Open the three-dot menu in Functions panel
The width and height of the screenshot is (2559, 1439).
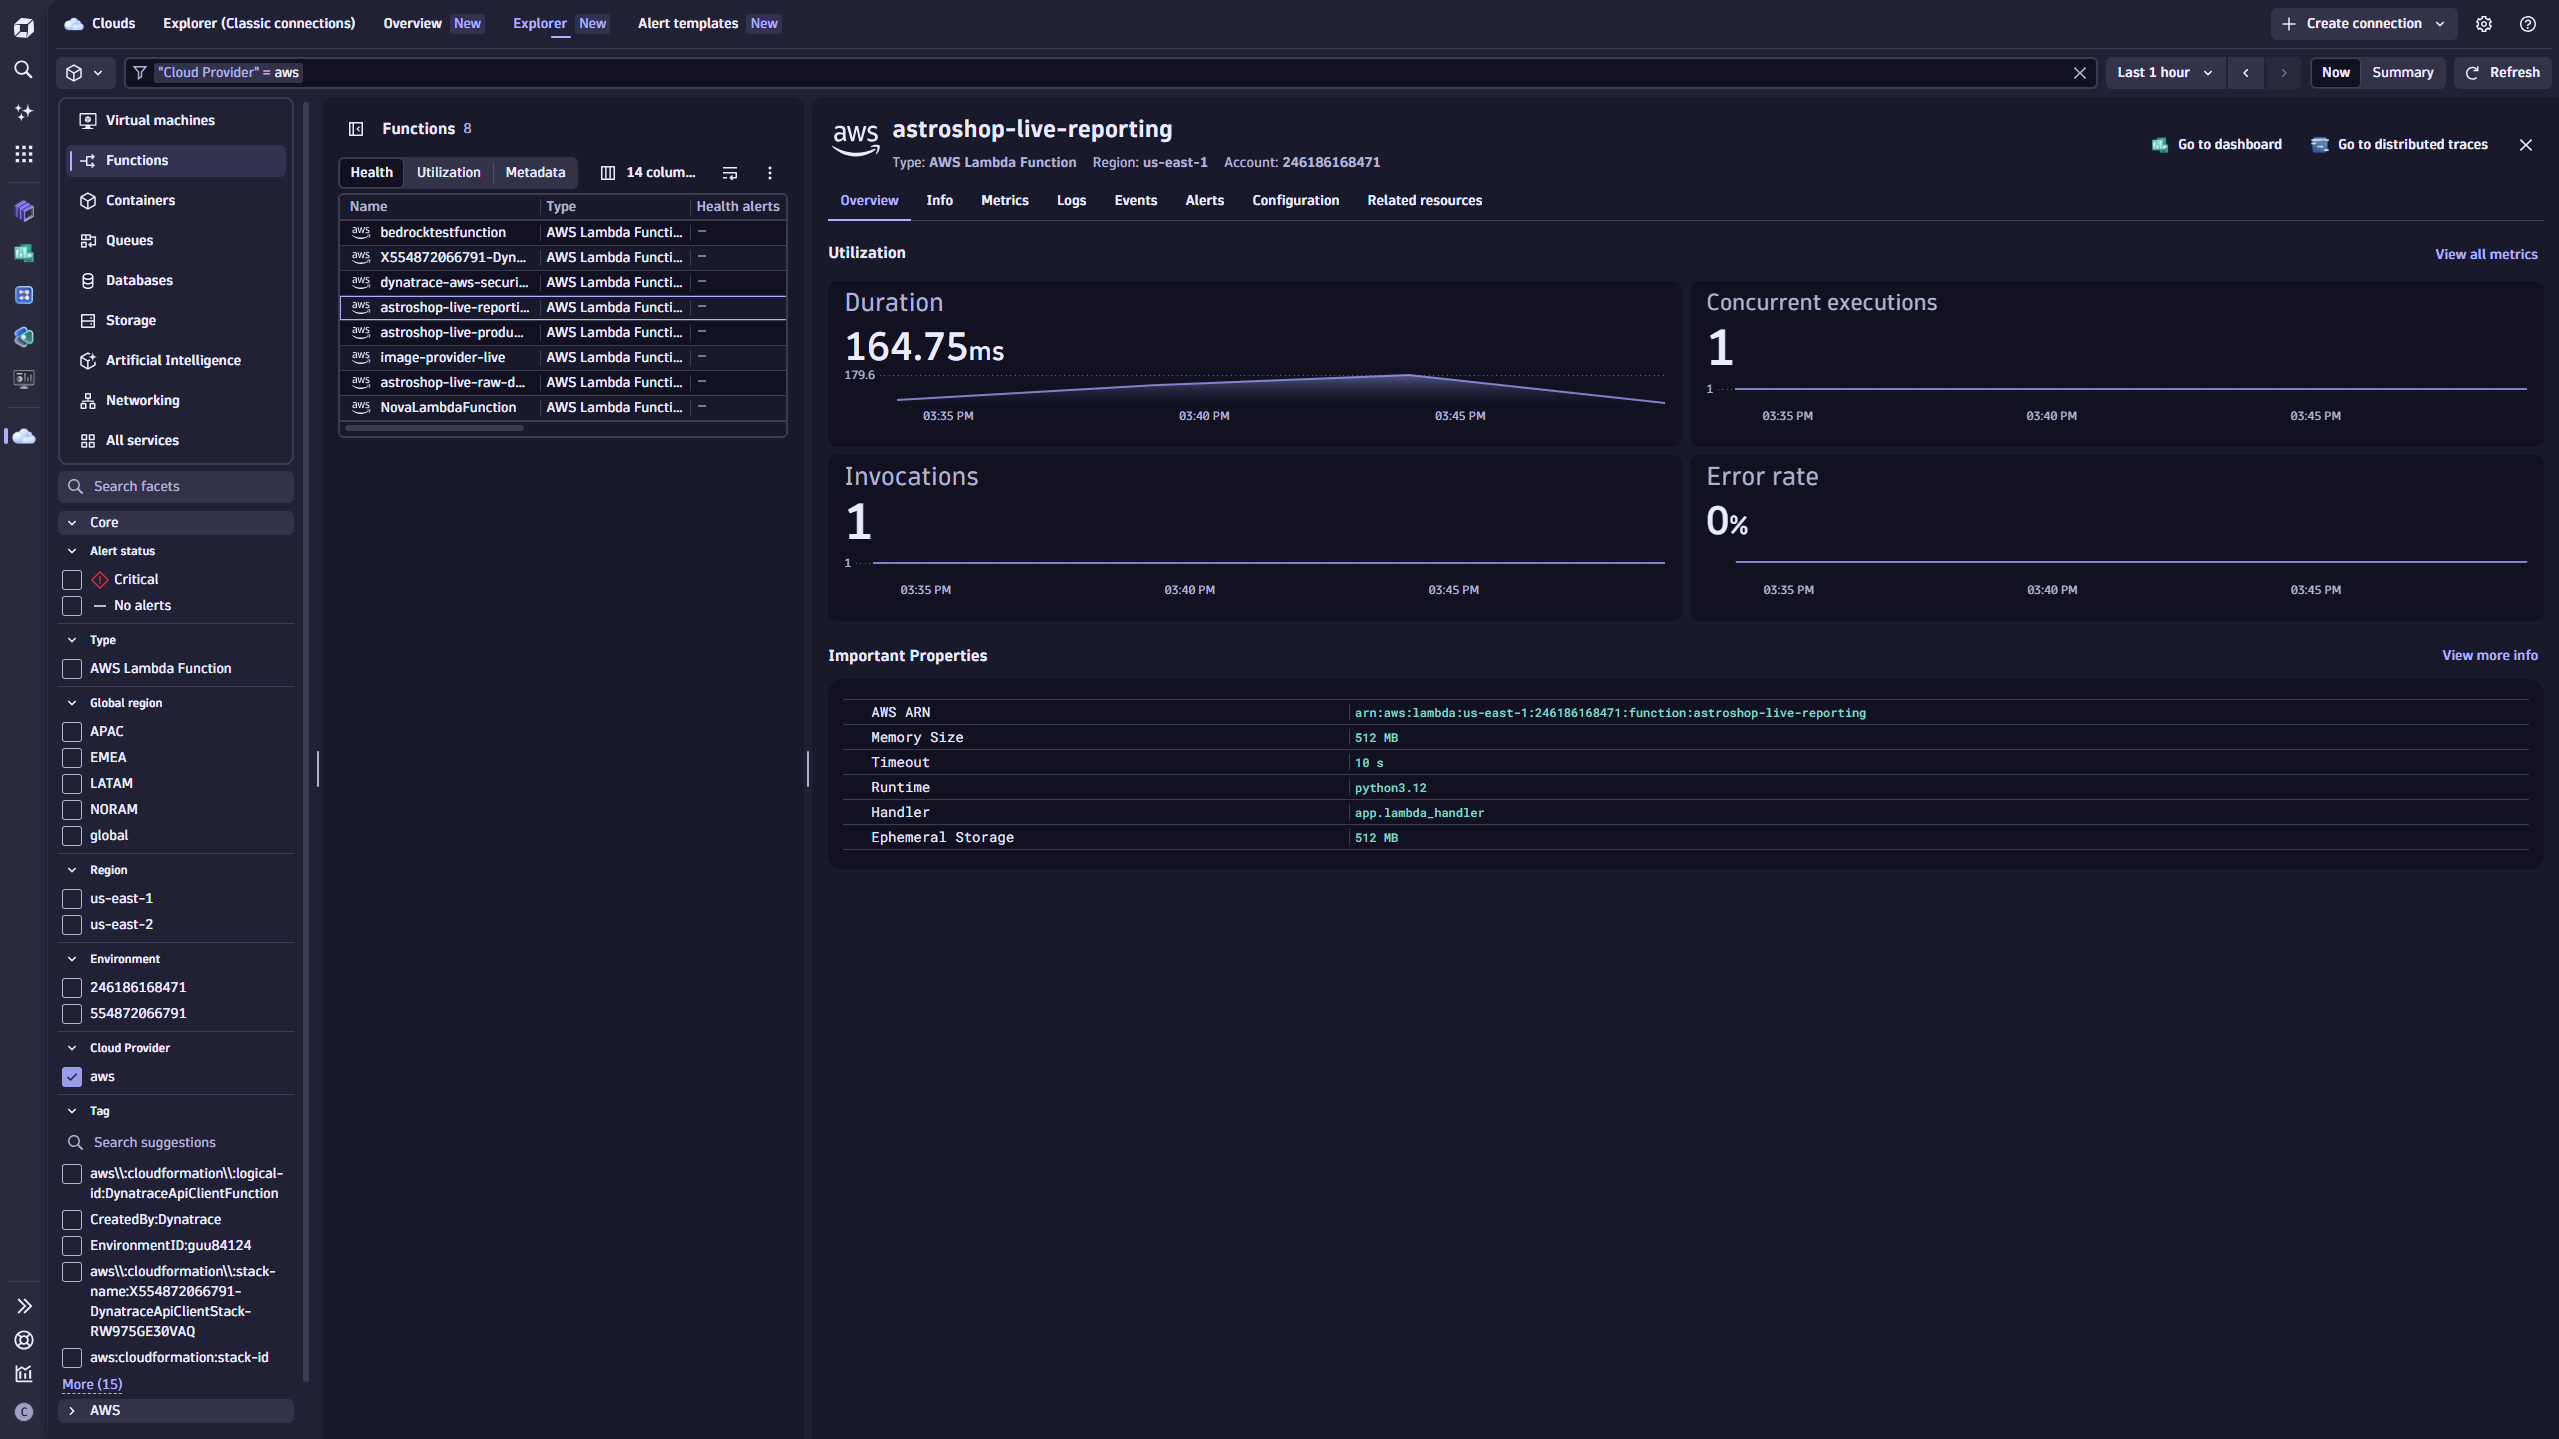coord(769,172)
